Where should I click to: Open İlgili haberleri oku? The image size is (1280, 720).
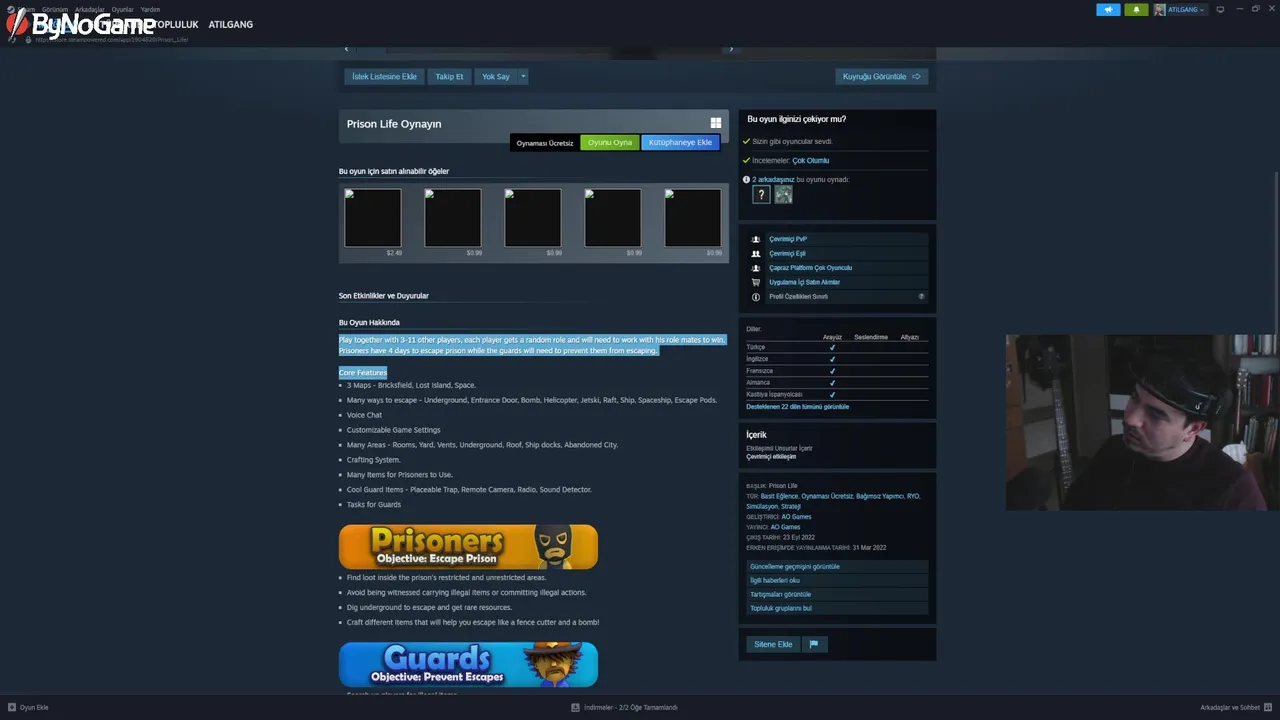click(837, 580)
